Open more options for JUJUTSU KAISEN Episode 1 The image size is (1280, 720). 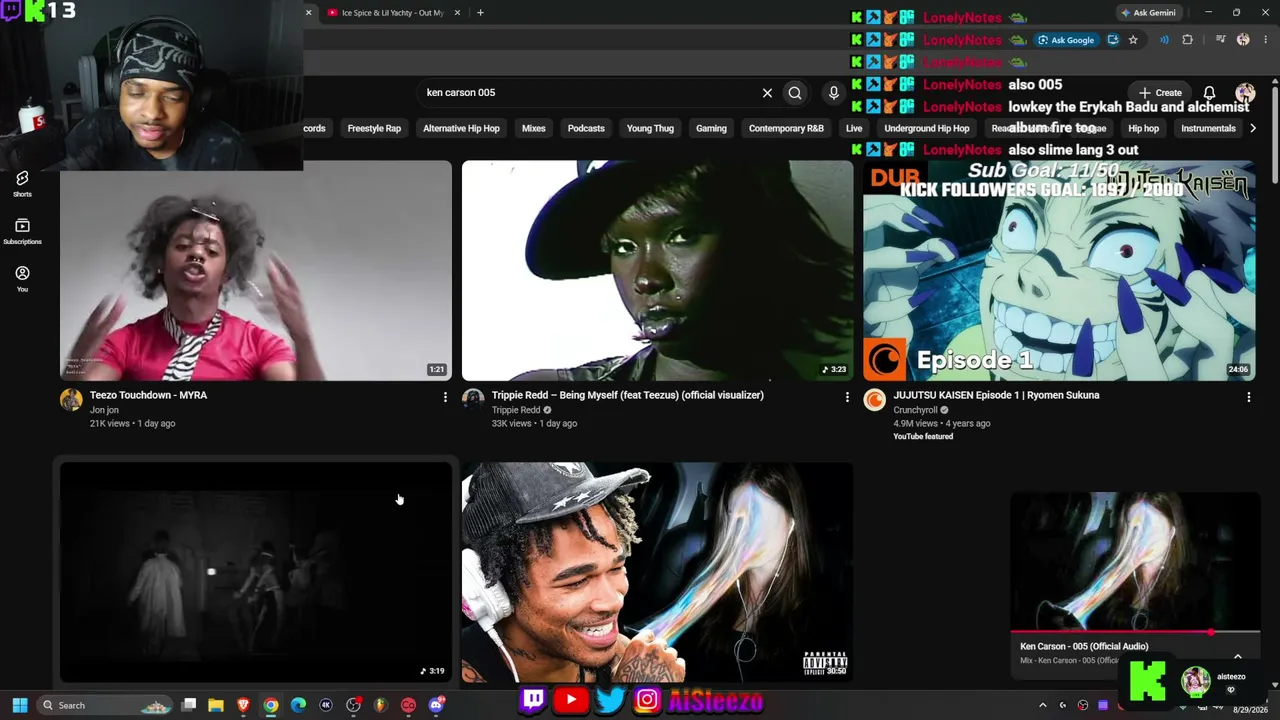click(1248, 397)
